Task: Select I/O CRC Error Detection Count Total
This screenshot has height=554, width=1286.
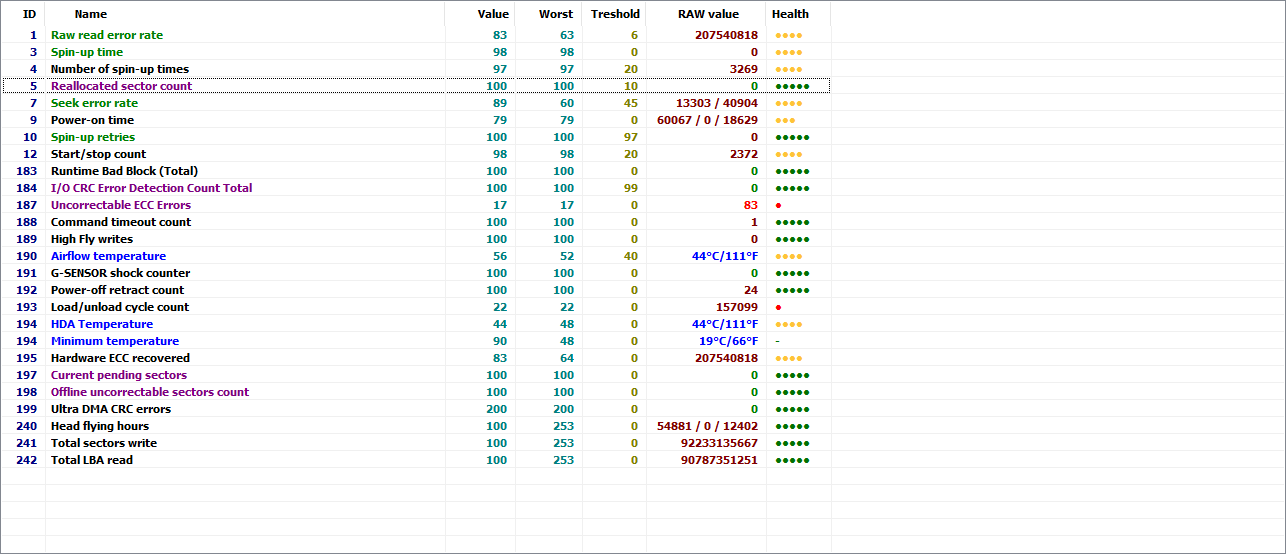Action: click(x=416, y=188)
